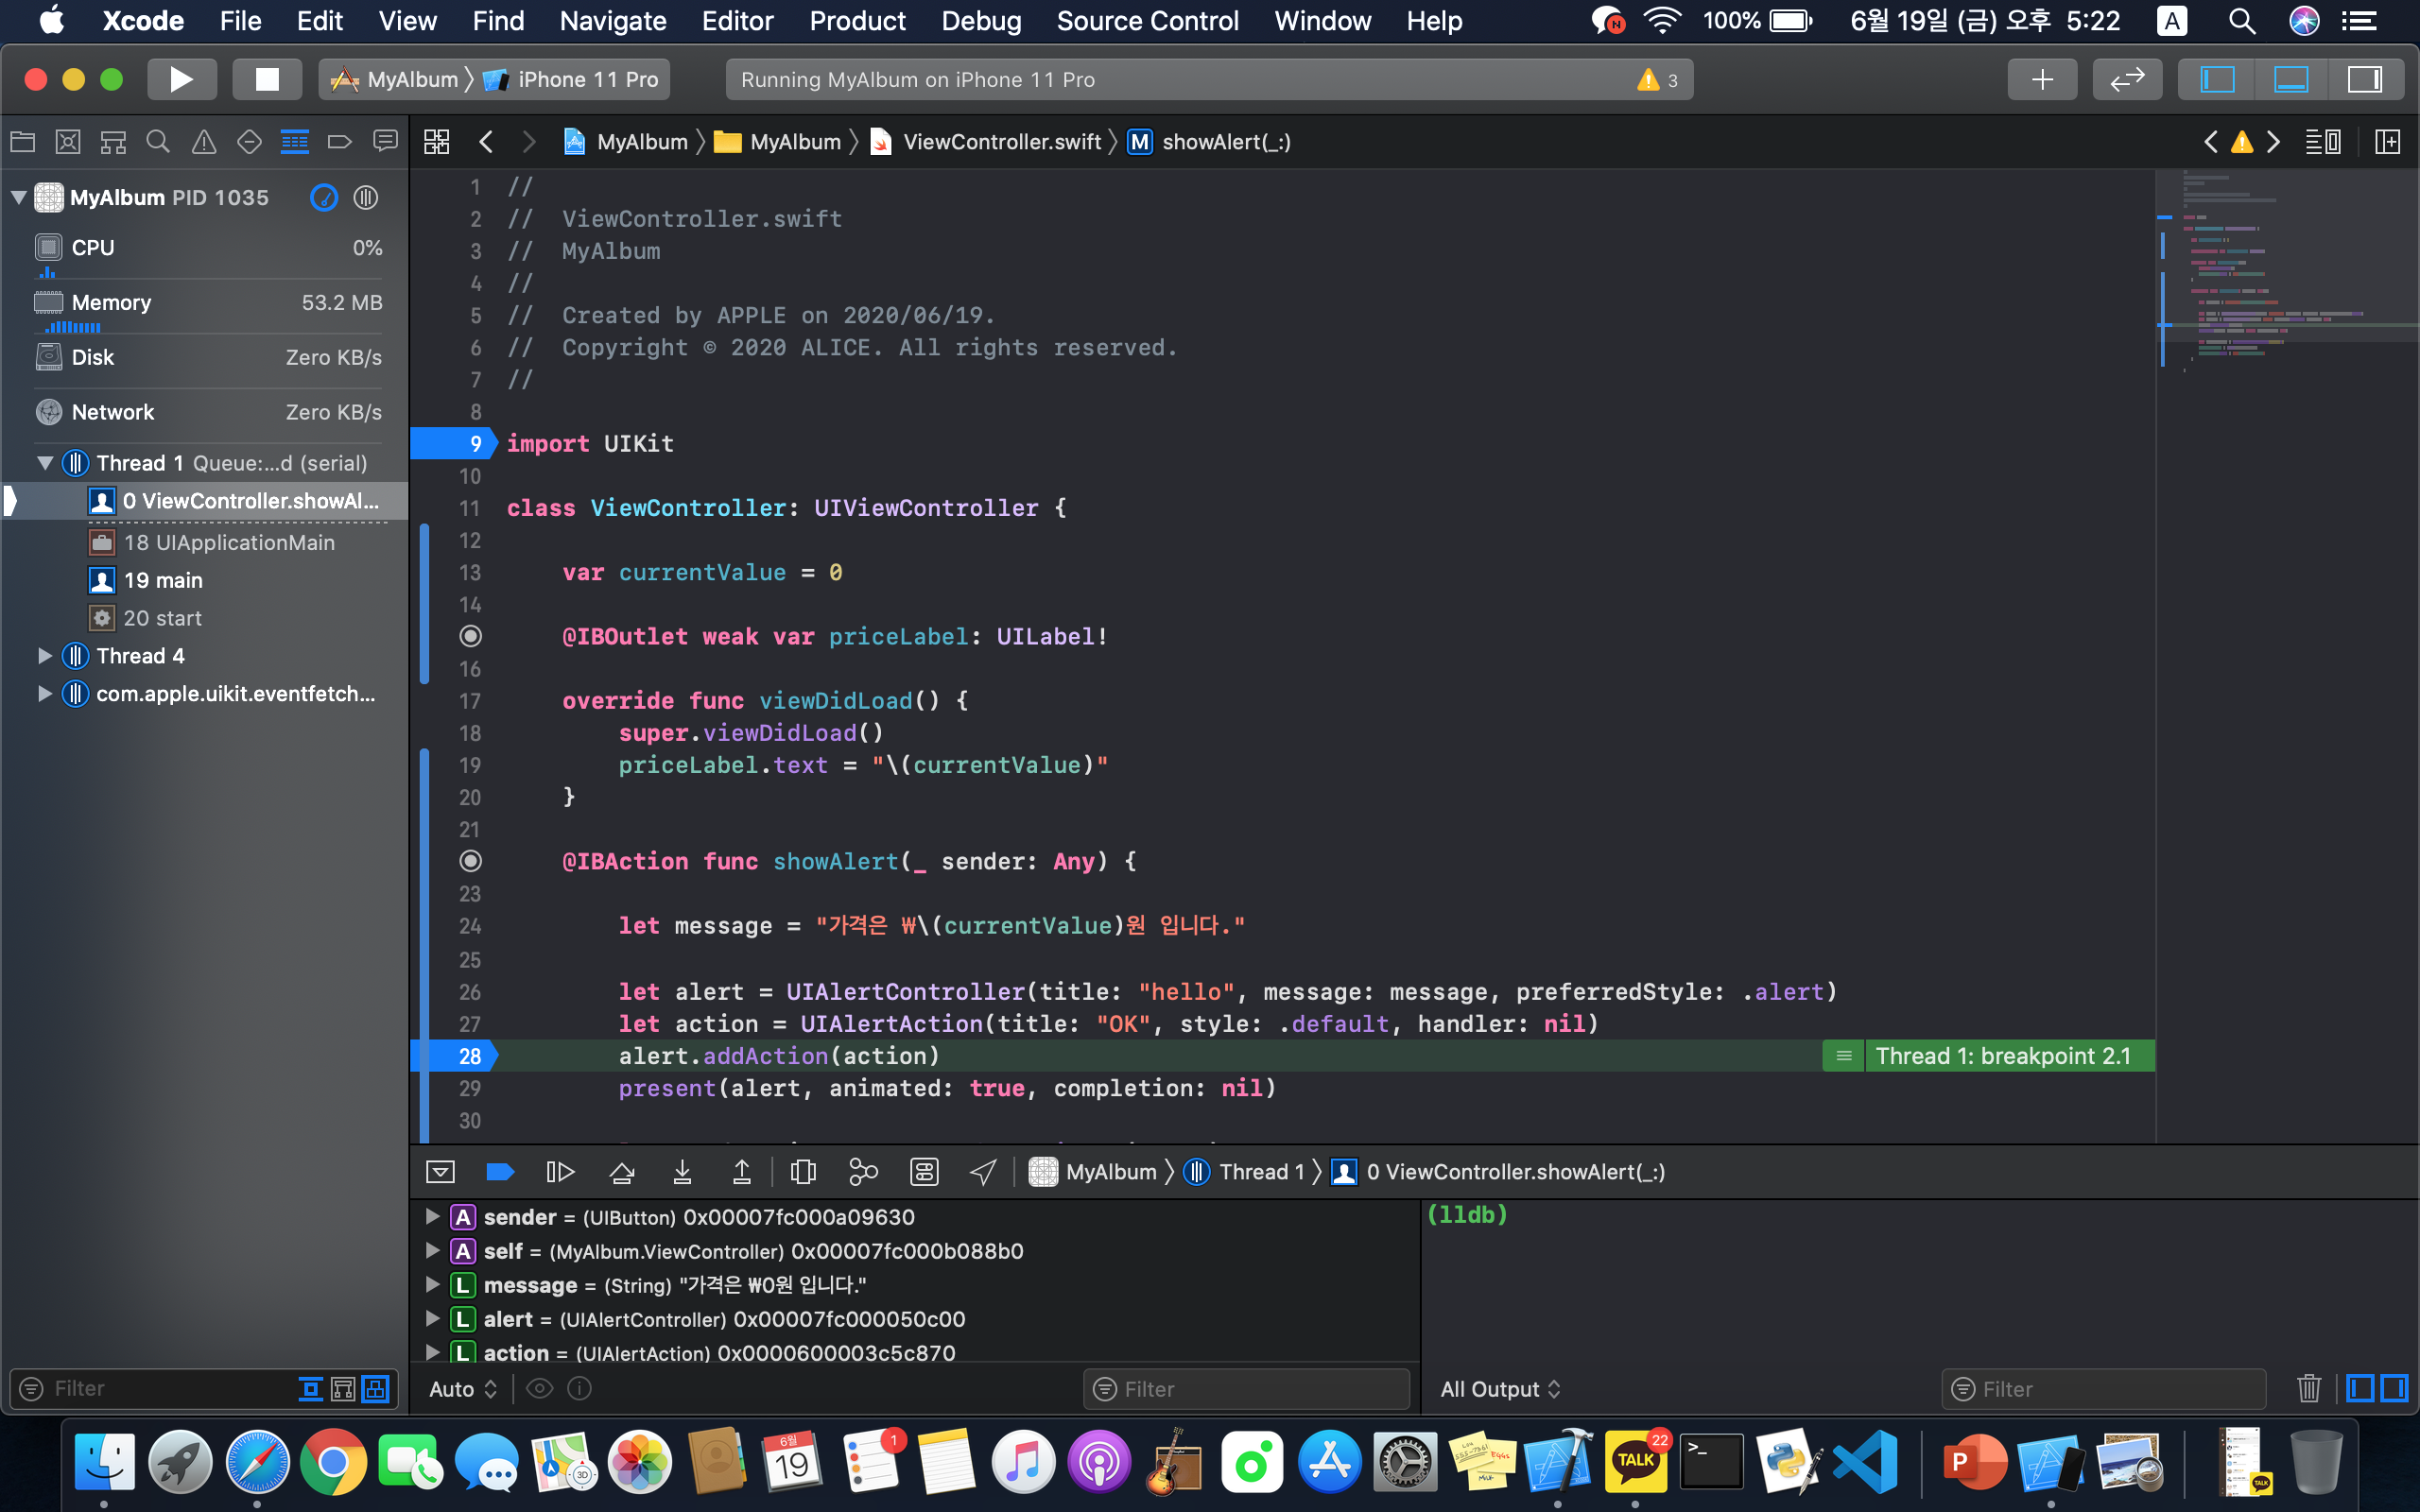Click the Step Into debug button
The height and width of the screenshot is (1512, 2420).
tap(682, 1172)
